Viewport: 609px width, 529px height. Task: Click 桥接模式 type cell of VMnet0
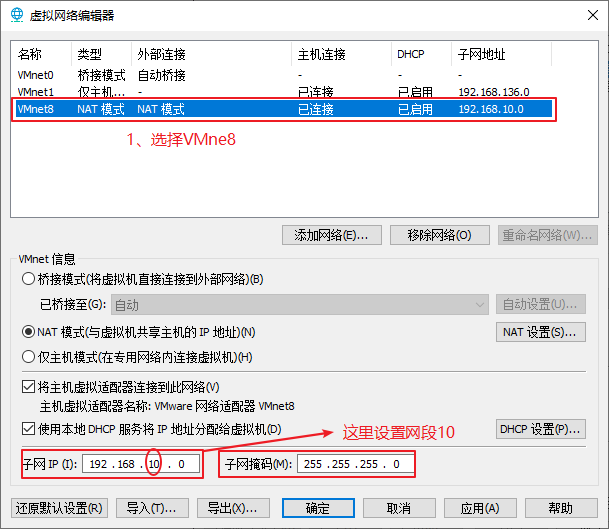[101, 75]
